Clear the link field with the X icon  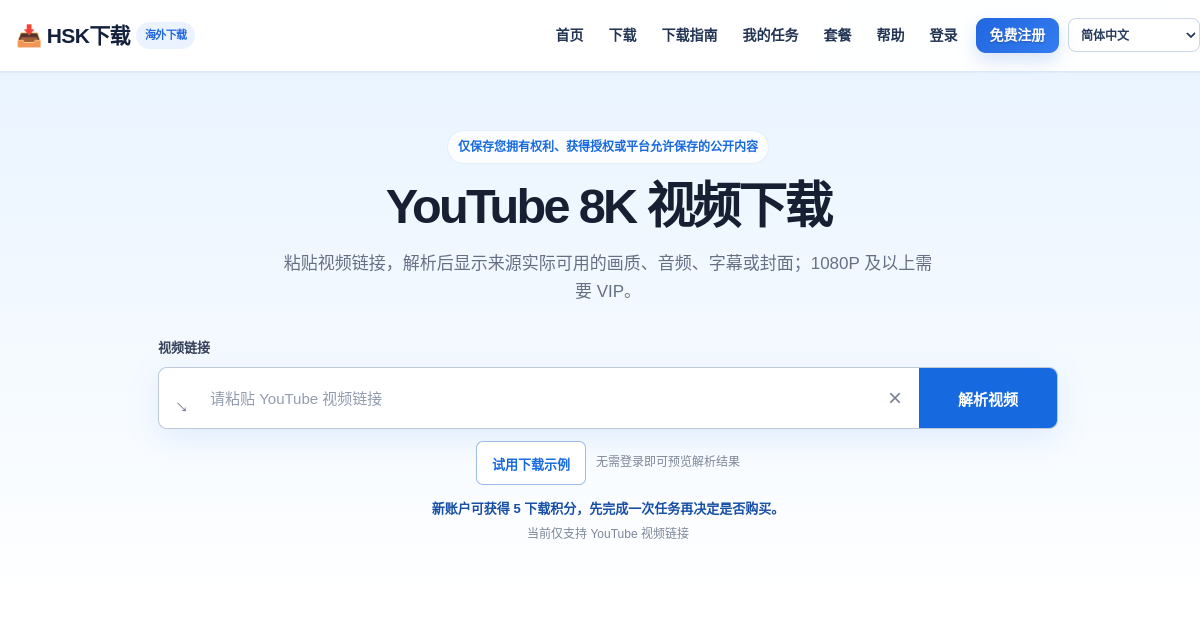tap(895, 398)
